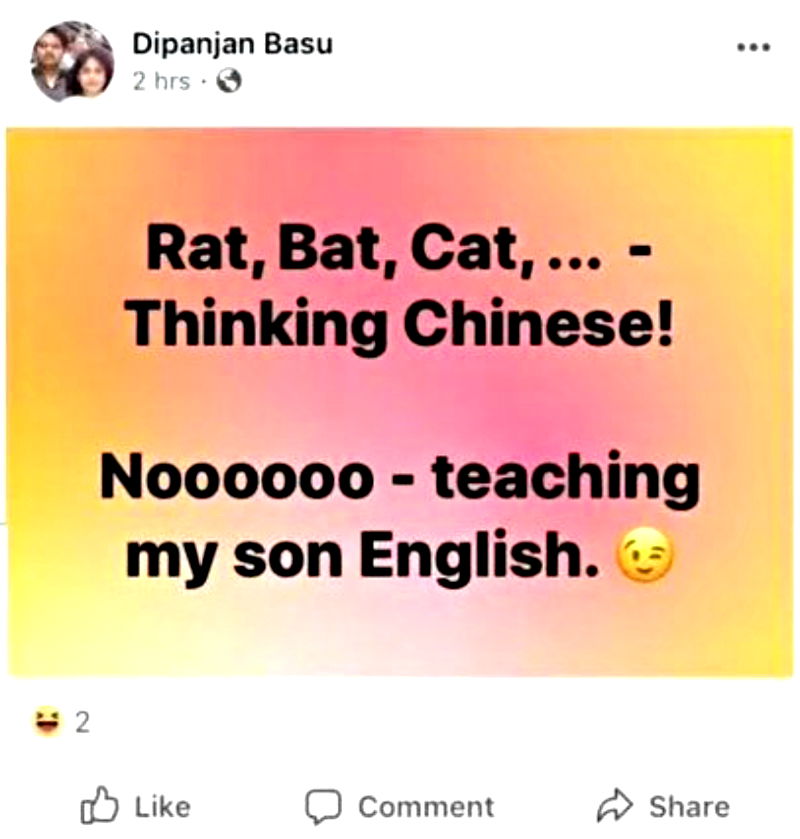Click the 'Thinking Chinese!' text
This screenshot has width=800, height=839.
(x=399, y=326)
